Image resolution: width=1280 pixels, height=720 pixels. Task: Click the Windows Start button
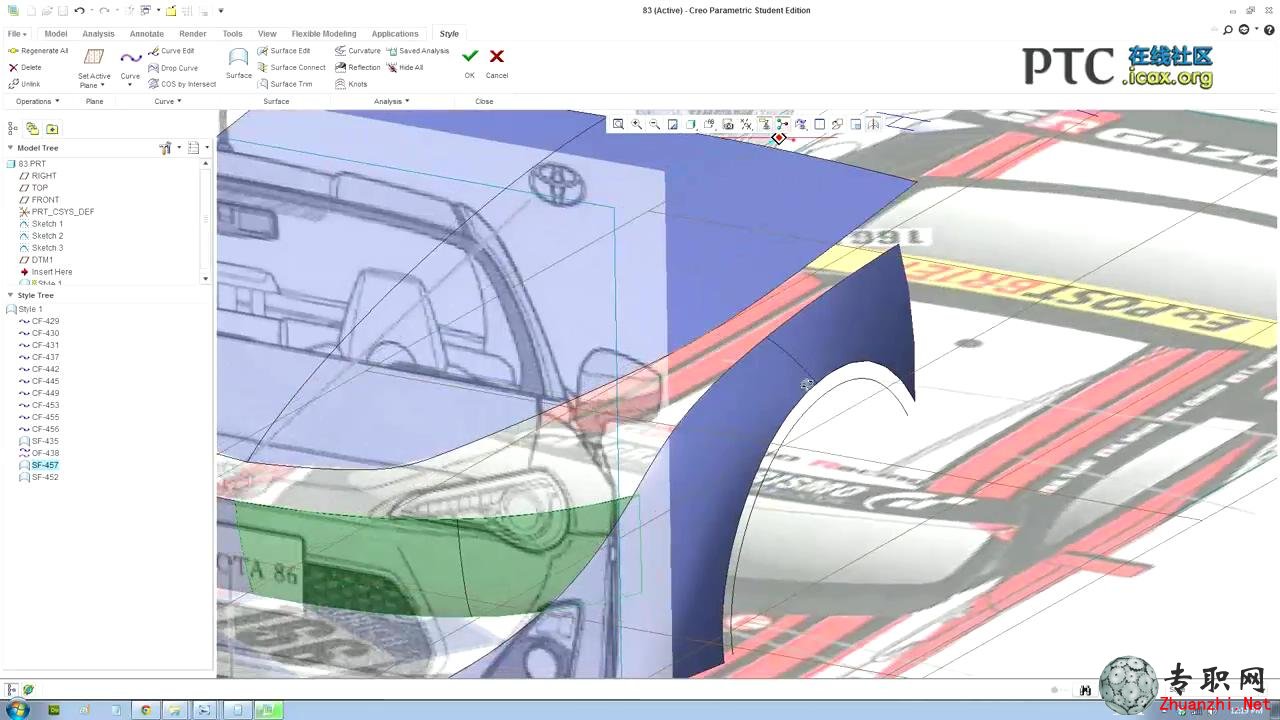click(18, 710)
